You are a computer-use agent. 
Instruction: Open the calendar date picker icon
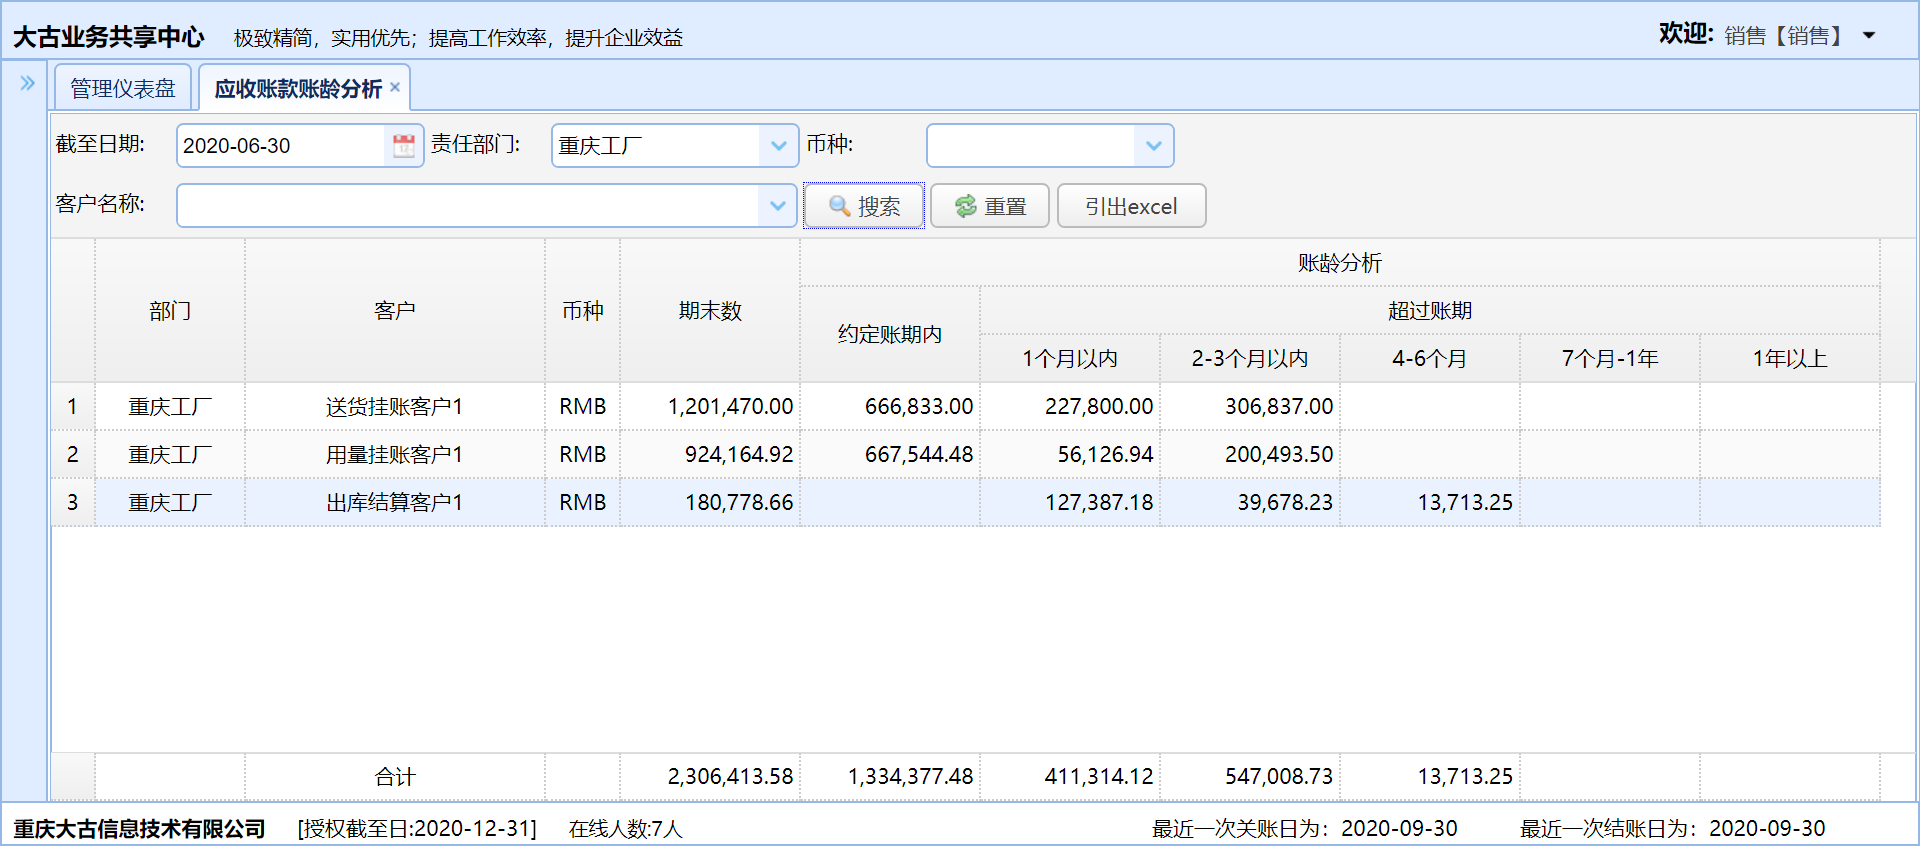[x=404, y=146]
